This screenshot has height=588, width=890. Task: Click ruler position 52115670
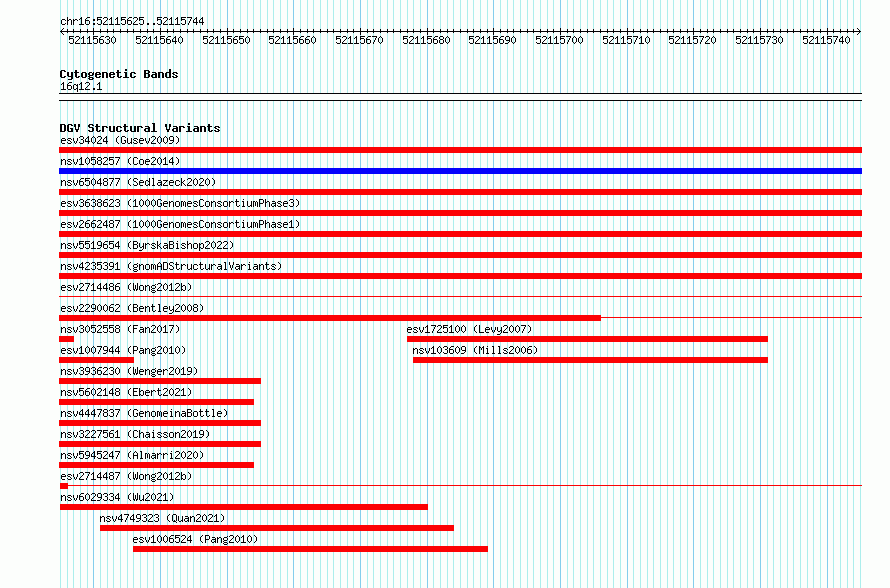click(359, 40)
